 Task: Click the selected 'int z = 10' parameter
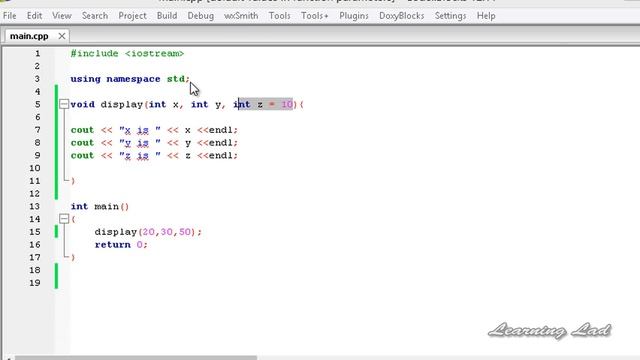point(263,104)
